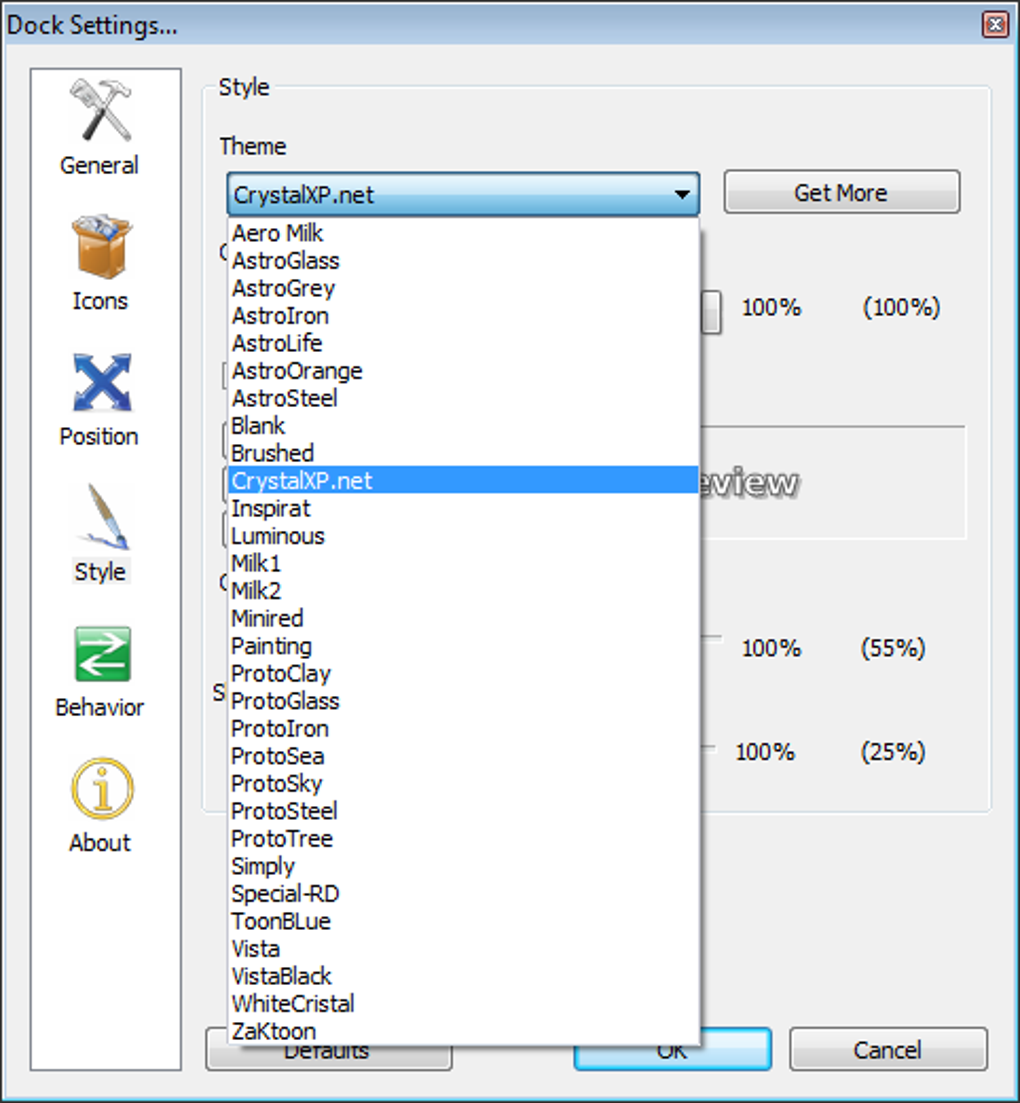Screen dimensions: 1020x1103
Task: Open the About info icon
Action: point(101,790)
